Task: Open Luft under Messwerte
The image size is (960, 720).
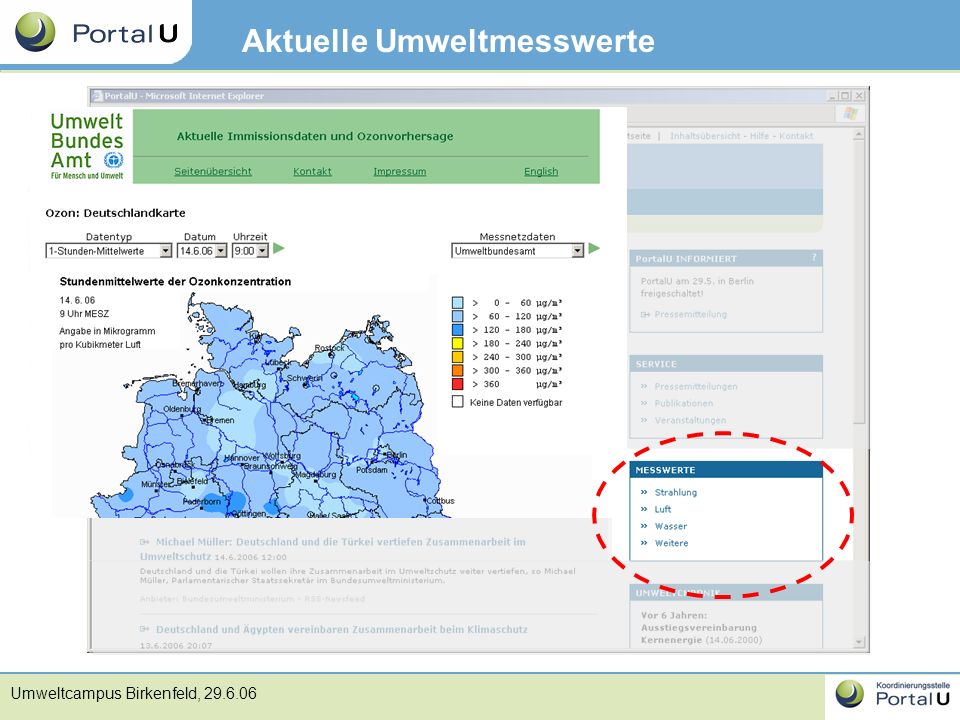Action: 662,509
